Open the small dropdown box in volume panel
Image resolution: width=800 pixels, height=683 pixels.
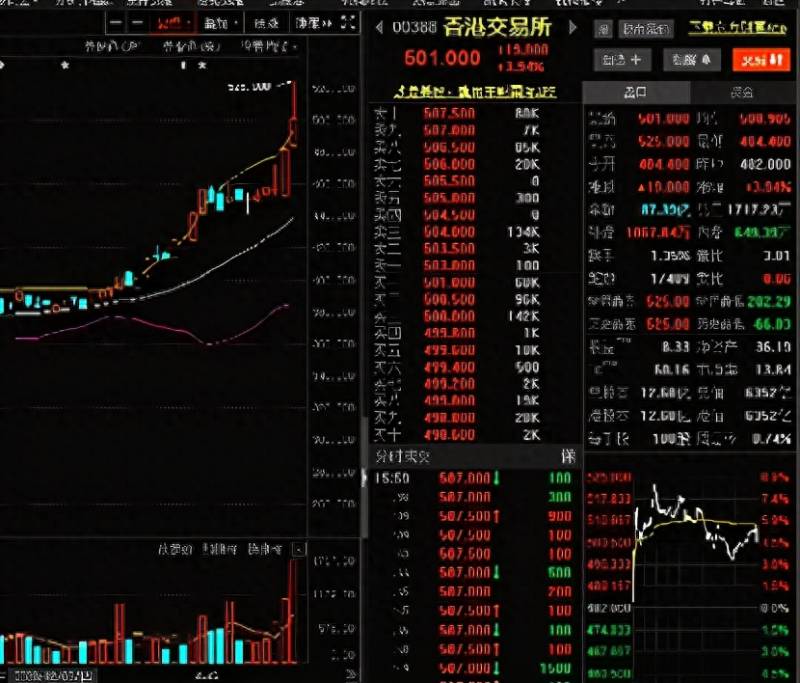[299, 549]
